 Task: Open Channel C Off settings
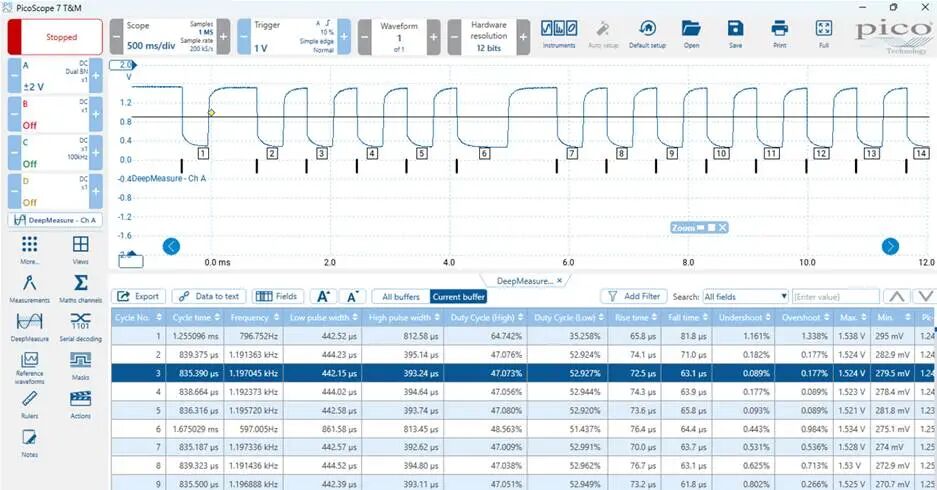click(x=55, y=153)
